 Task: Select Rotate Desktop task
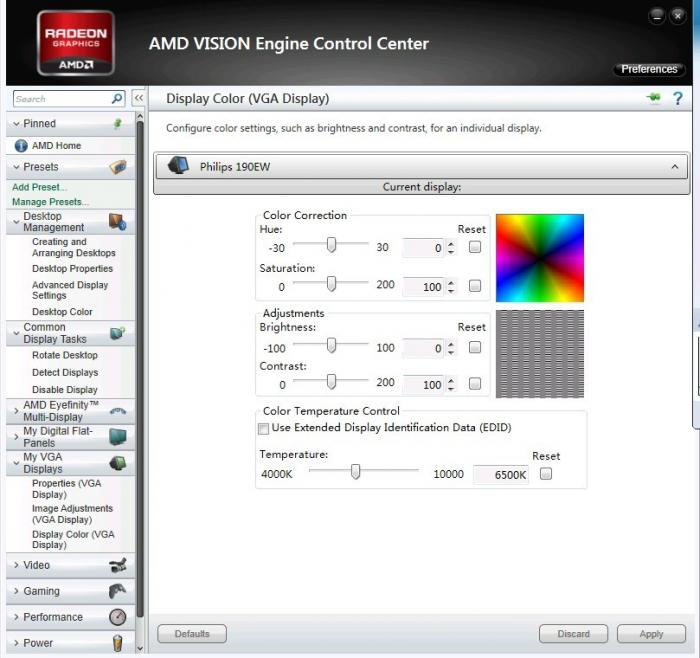tap(65, 355)
